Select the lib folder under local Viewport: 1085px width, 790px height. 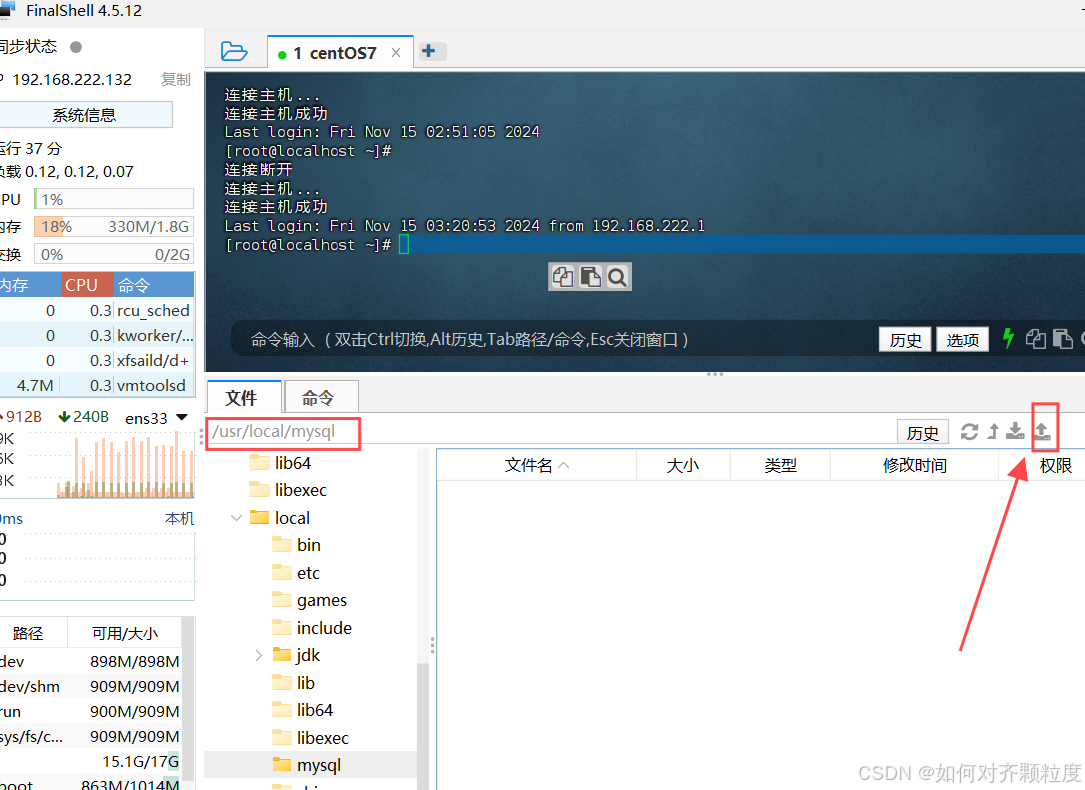294,683
